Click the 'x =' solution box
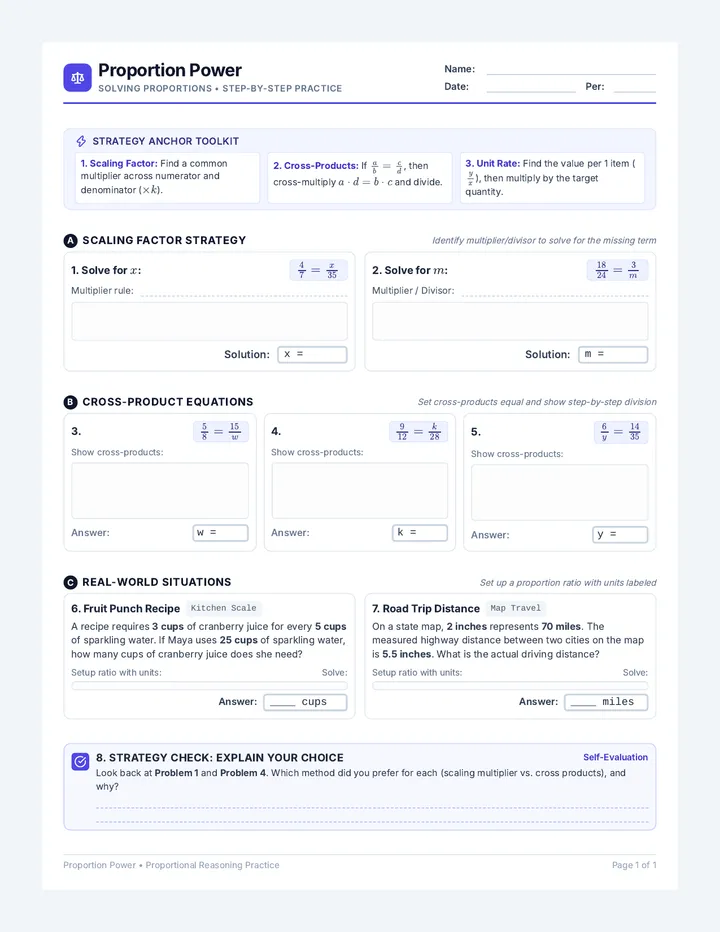This screenshot has width=720, height=932. pos(312,354)
